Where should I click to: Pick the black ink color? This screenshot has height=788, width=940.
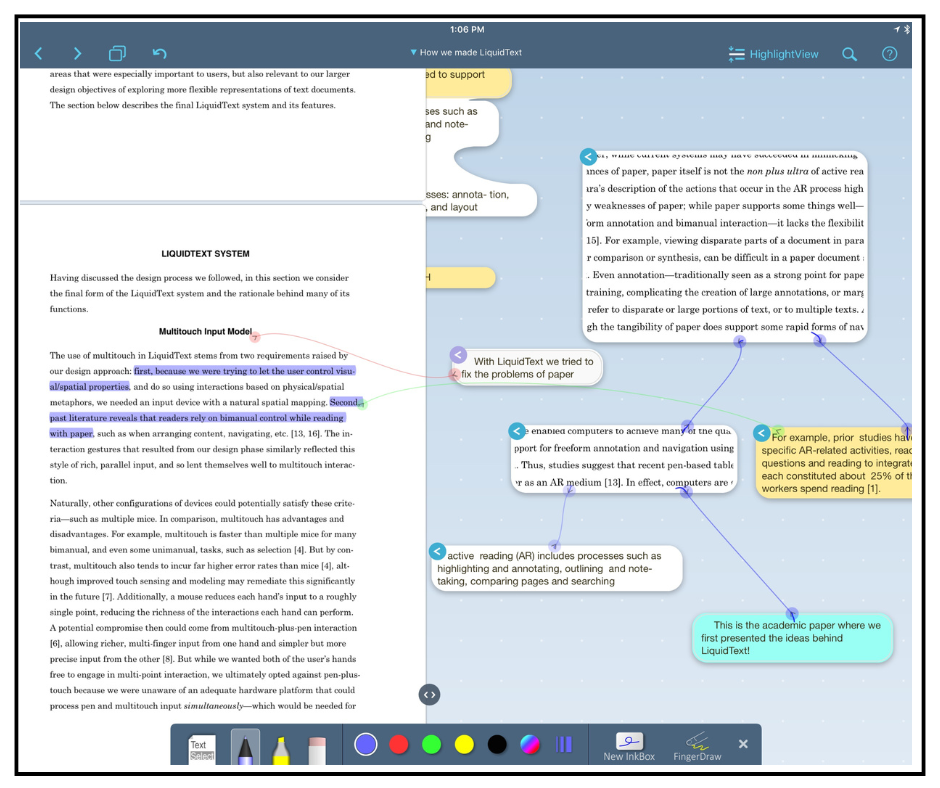pyautogui.click(x=497, y=744)
